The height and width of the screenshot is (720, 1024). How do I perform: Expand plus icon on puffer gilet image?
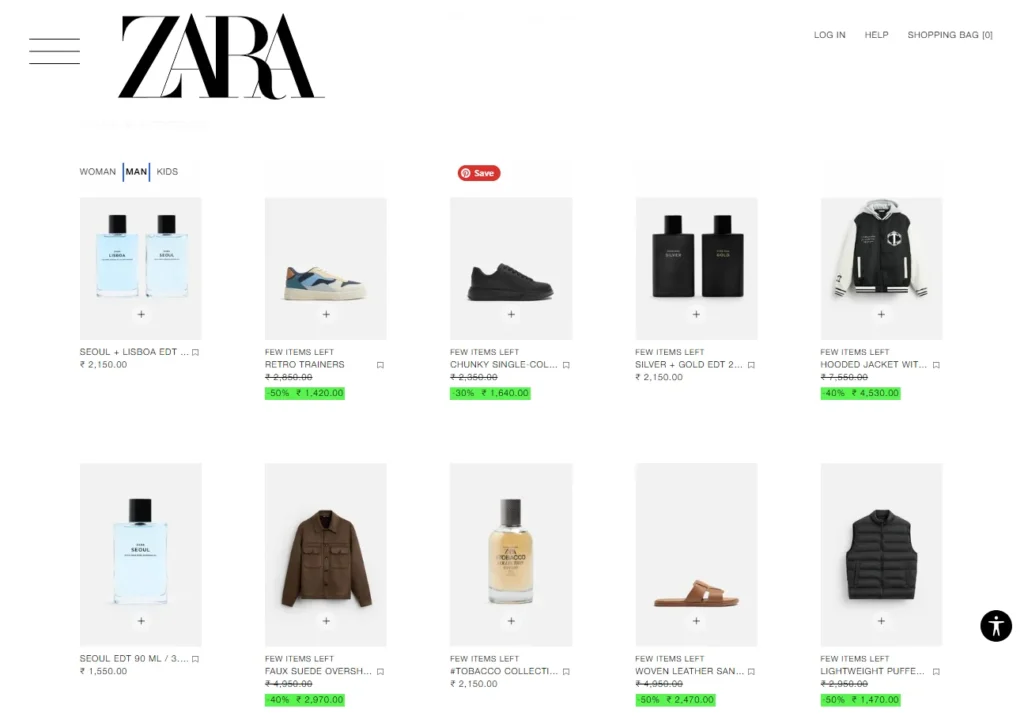(x=881, y=621)
